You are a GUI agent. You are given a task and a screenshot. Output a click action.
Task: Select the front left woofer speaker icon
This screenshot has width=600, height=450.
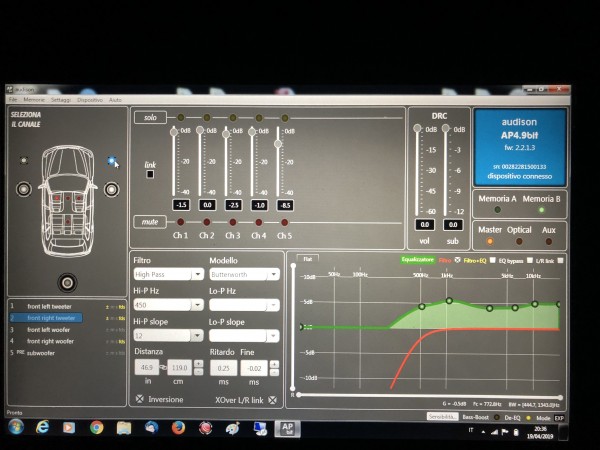(24, 189)
